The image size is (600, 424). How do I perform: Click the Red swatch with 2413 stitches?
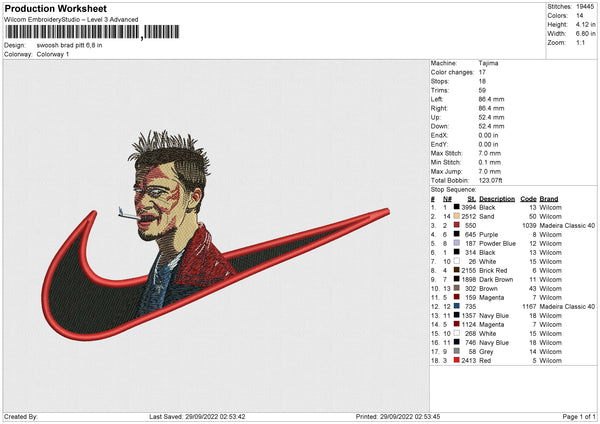[x=457, y=360]
